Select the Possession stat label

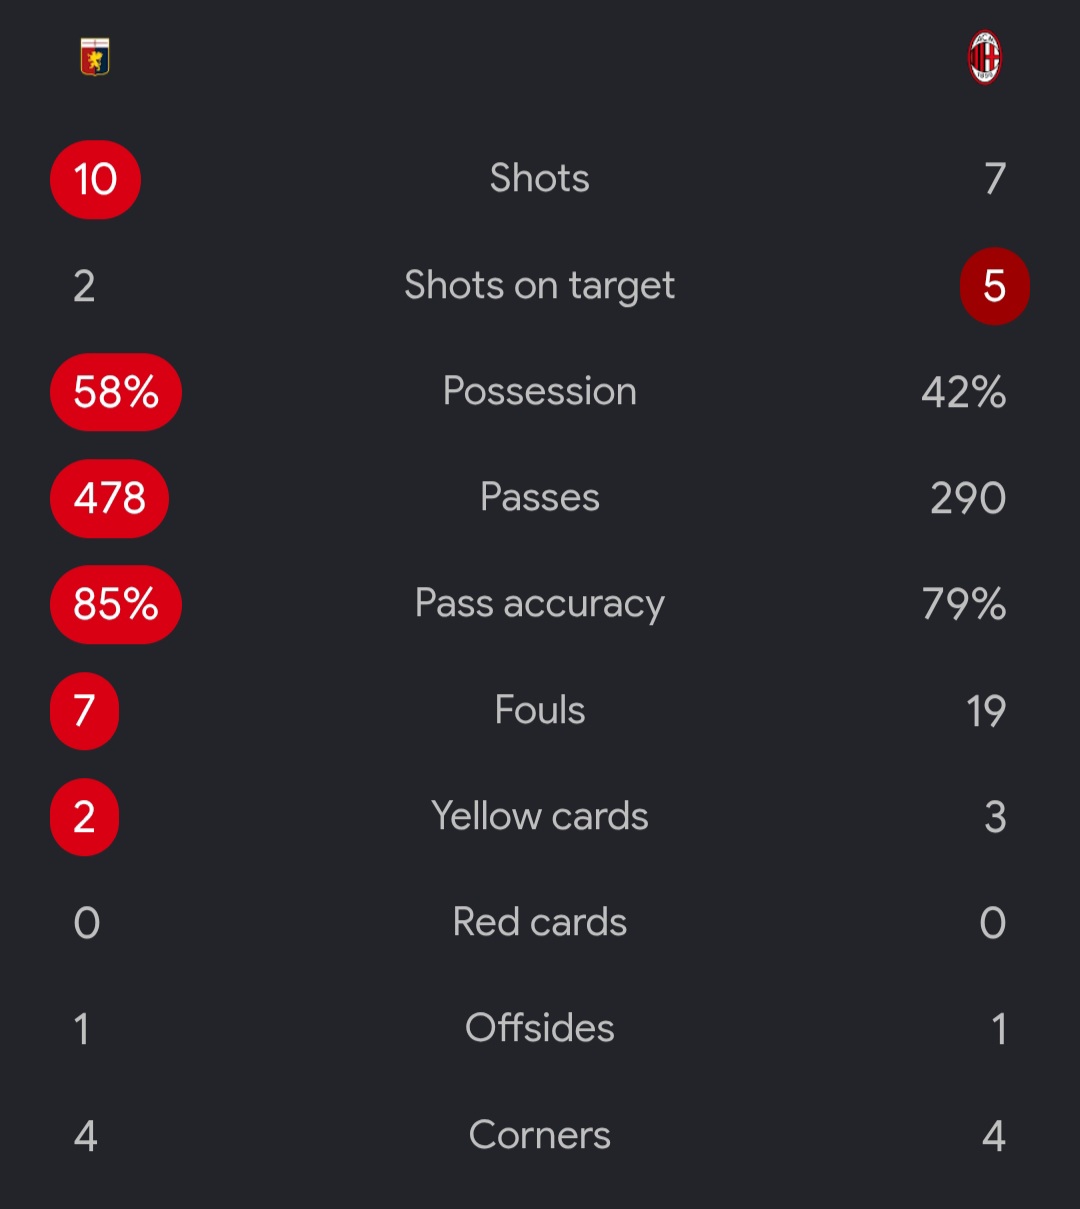pos(540,391)
